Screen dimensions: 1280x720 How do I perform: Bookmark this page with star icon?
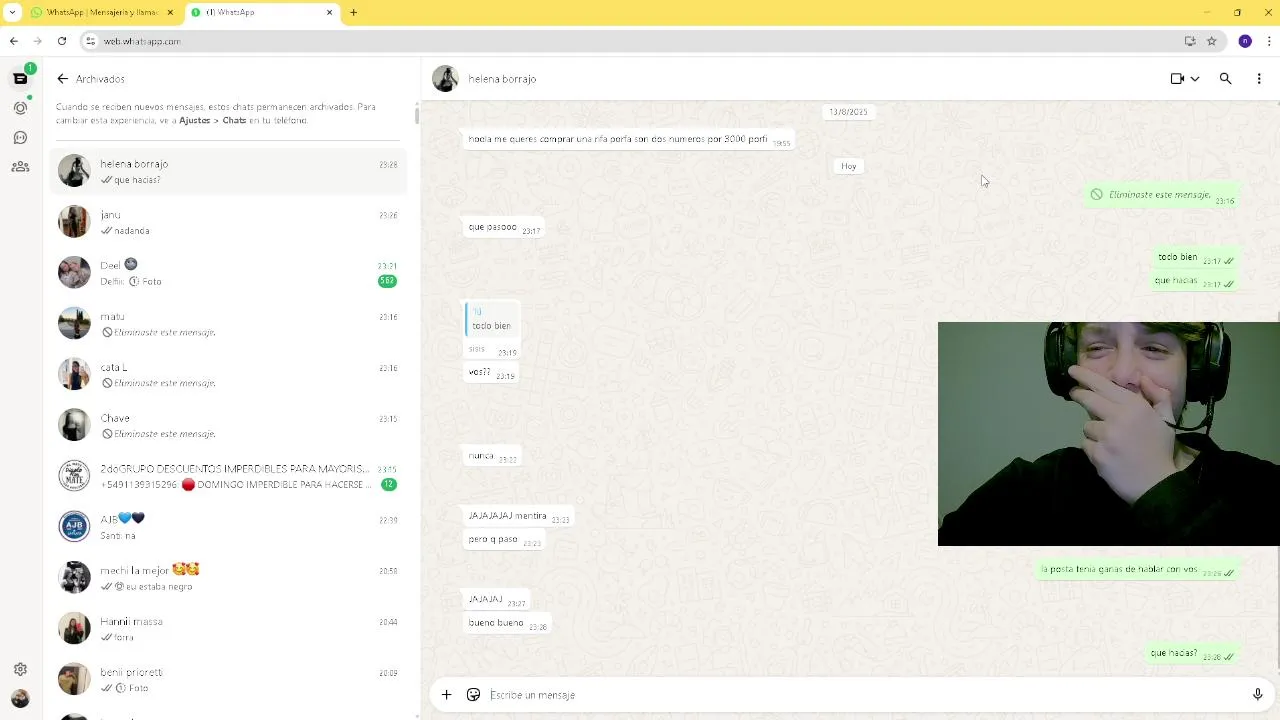pos(1211,41)
